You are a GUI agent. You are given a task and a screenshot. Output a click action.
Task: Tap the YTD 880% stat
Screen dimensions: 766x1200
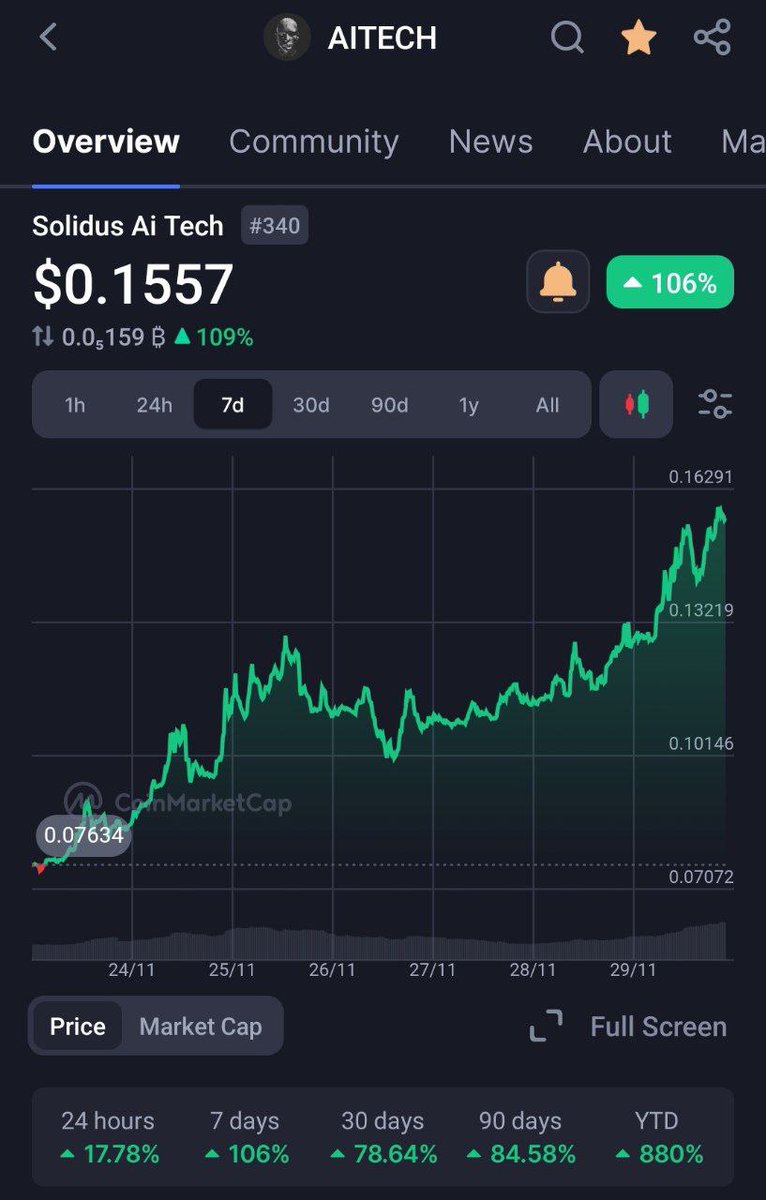pos(658,1138)
